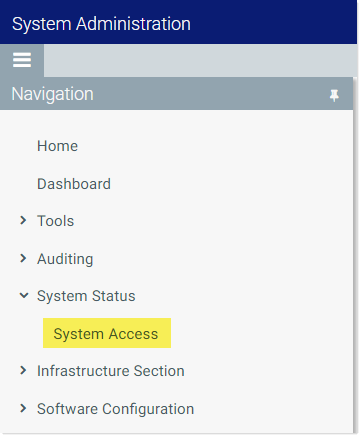Pin the Navigation panel
This screenshot has width=361, height=437.
pos(334,95)
